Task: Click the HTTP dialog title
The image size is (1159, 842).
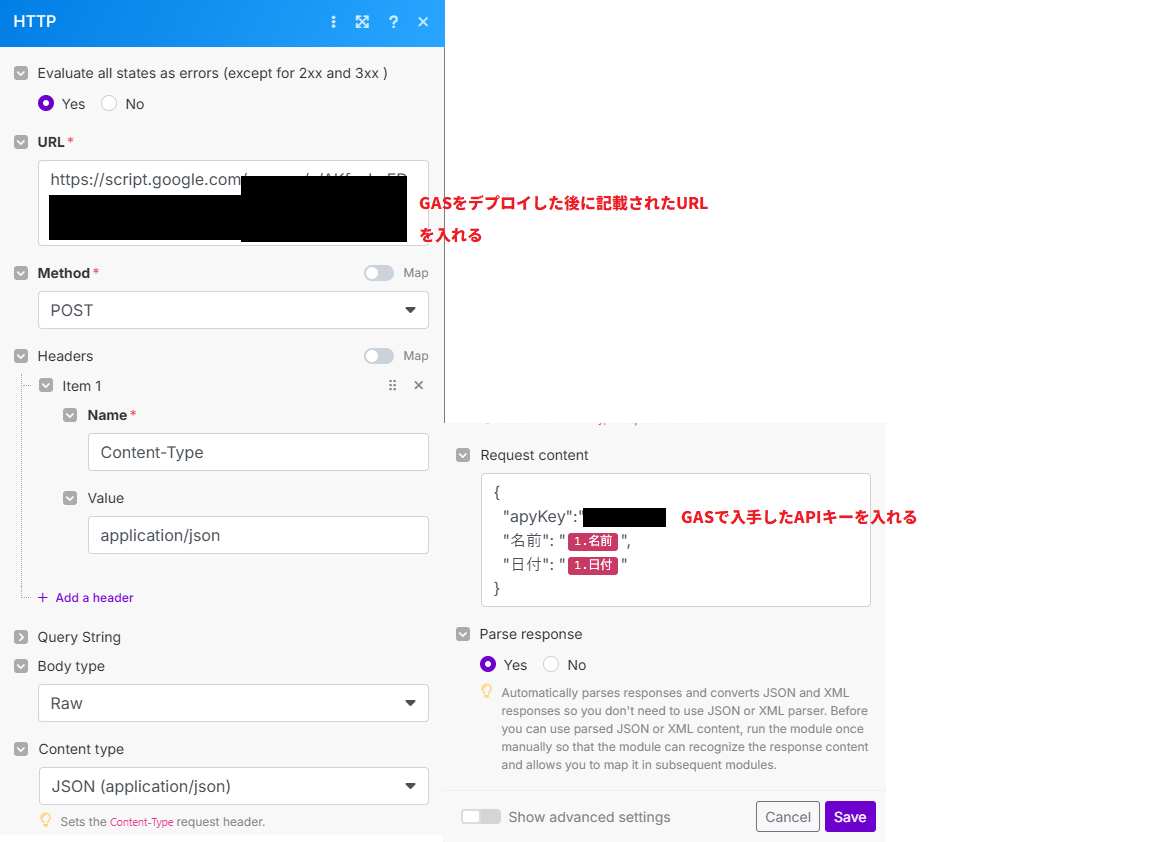Action: [35, 21]
